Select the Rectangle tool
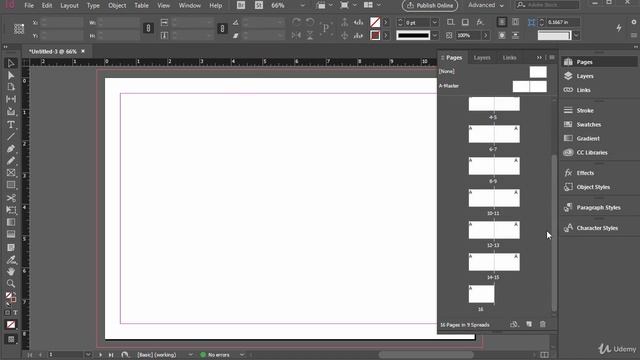The image size is (640, 360). [11, 185]
